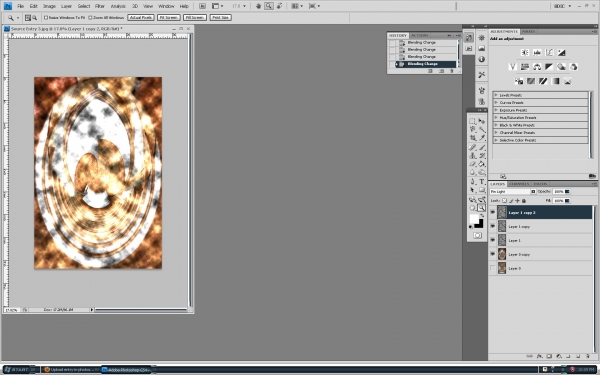Expand Selective Color Presets list
600x375 pixels.
pos(496,140)
